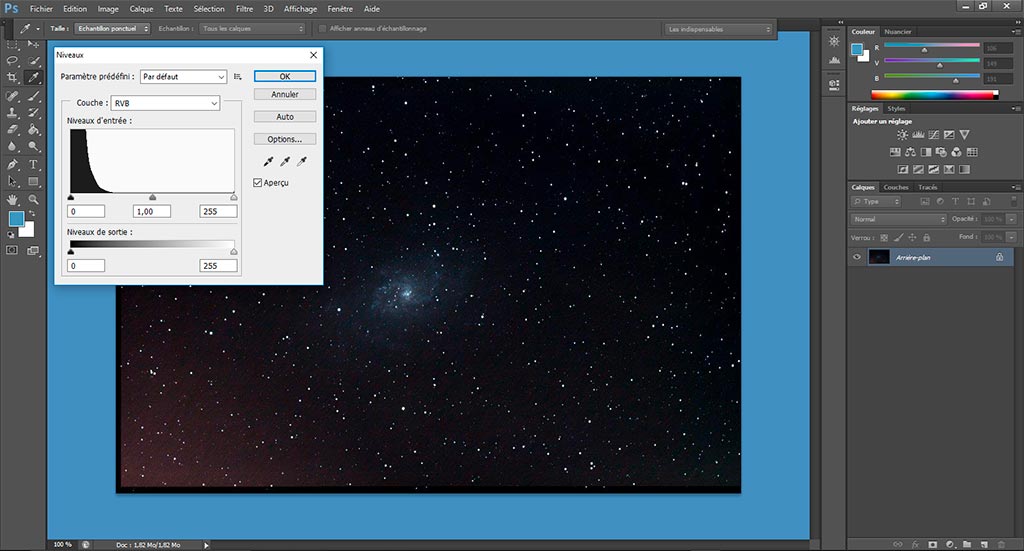
Task: Select the History Brush tool
Action: (x=33, y=112)
